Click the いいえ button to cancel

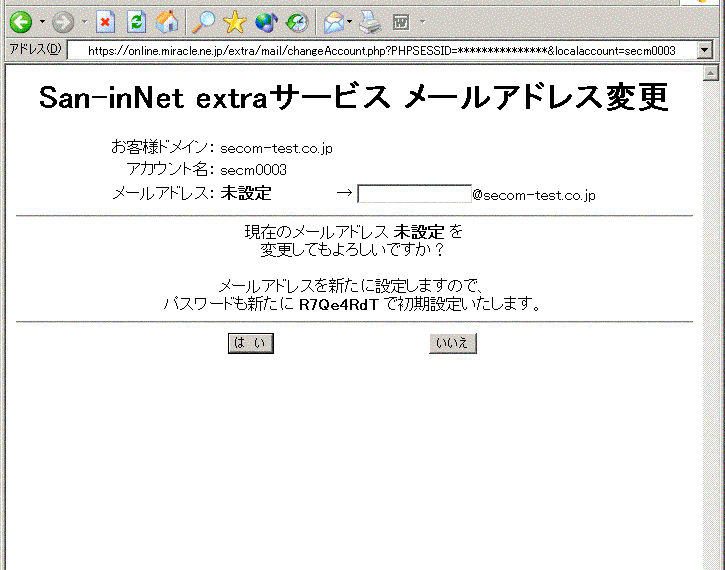(453, 344)
